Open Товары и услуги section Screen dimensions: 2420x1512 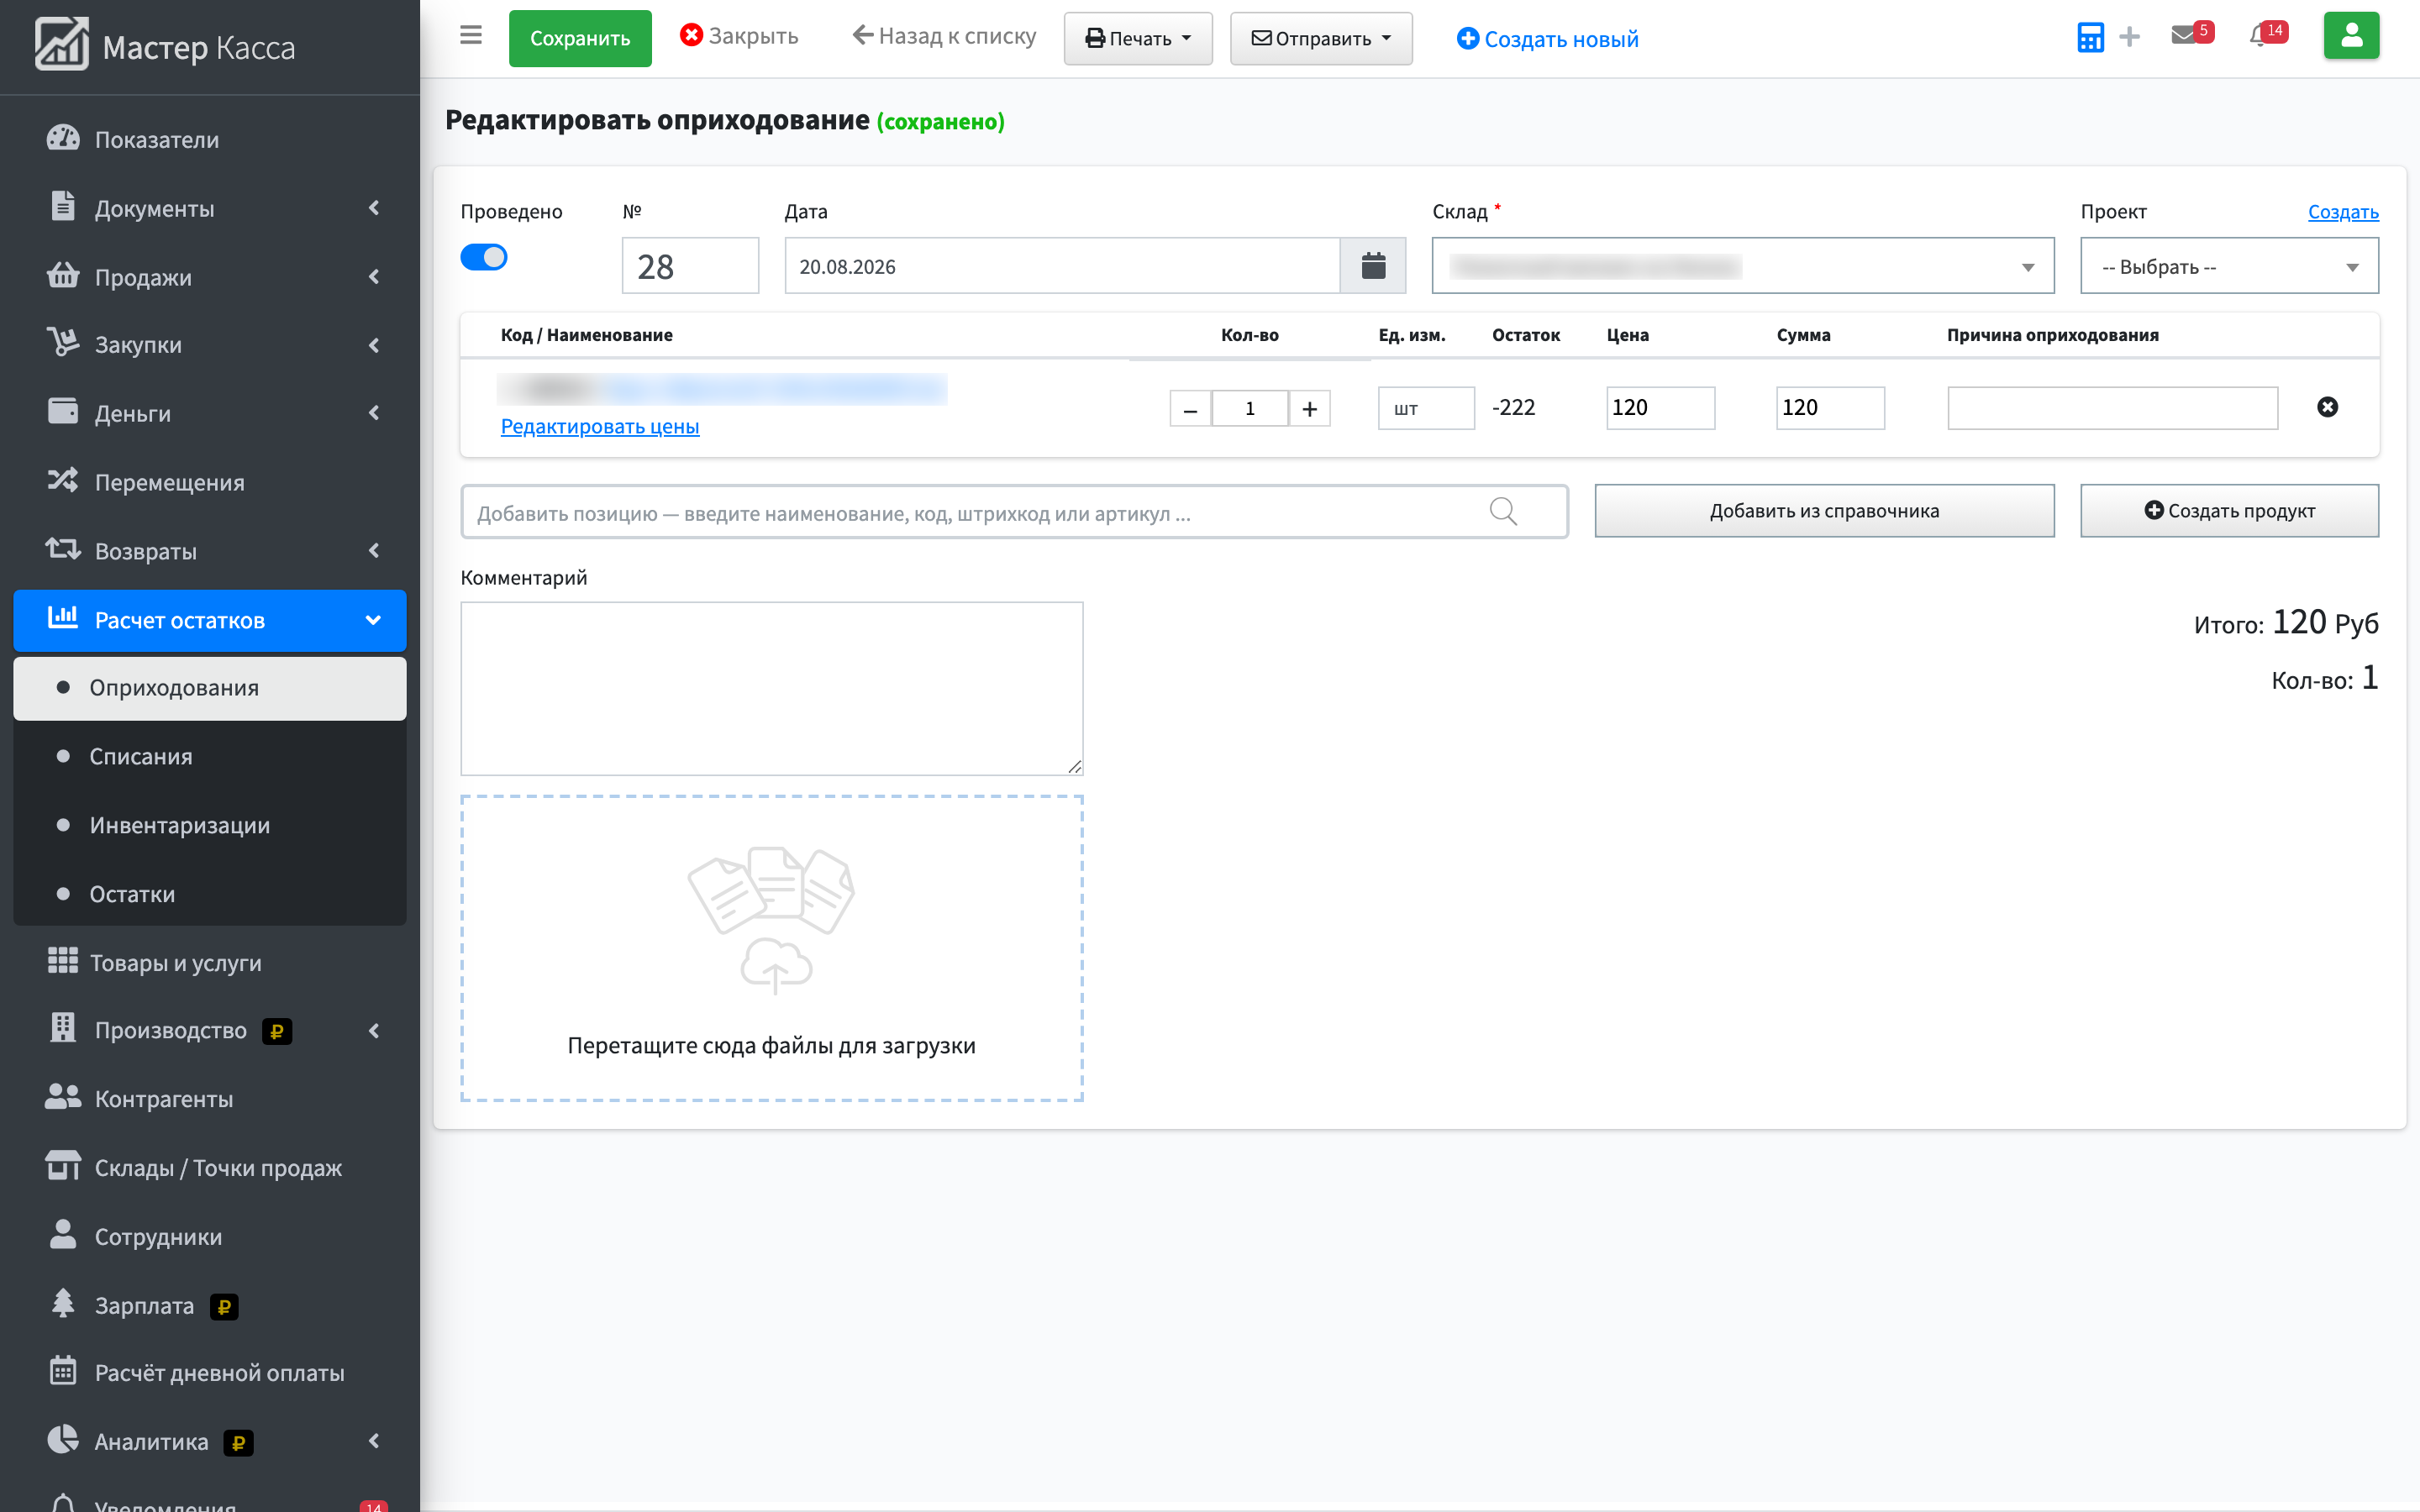point(210,962)
